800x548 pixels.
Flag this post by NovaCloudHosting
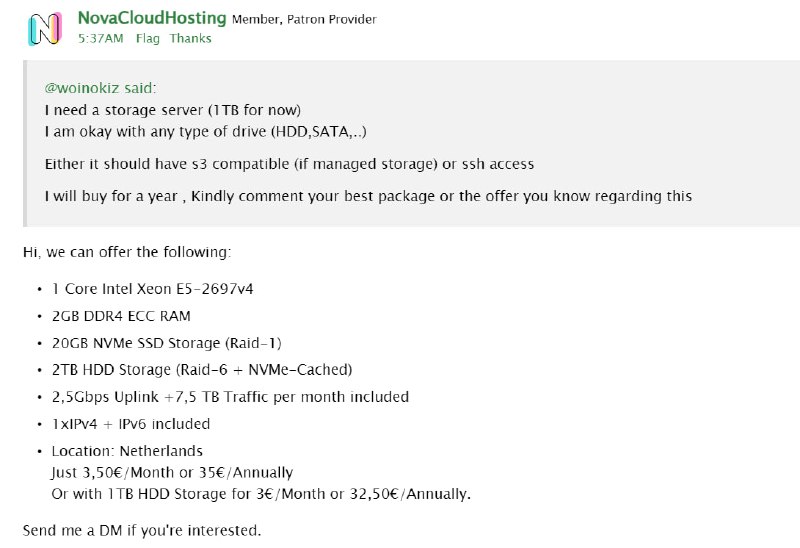pos(147,38)
